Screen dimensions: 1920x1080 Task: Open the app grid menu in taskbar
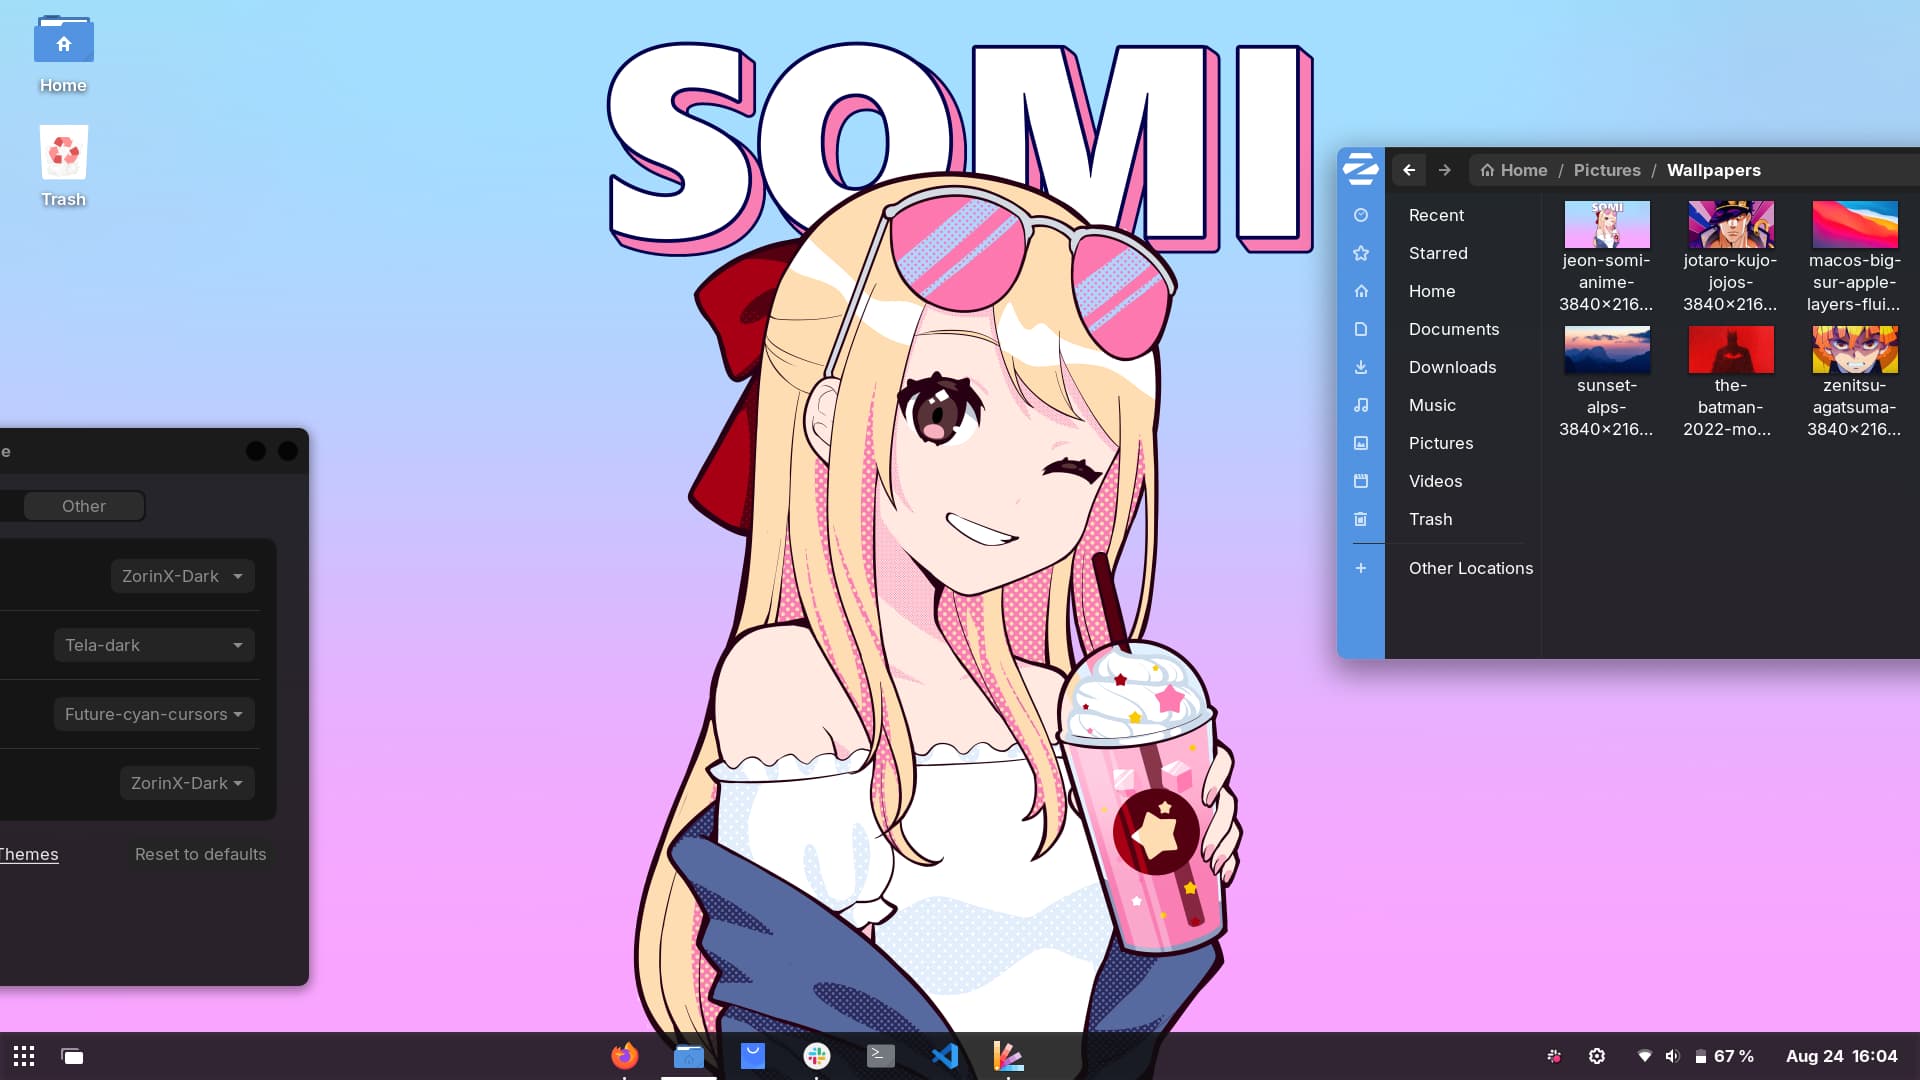pos(24,1056)
